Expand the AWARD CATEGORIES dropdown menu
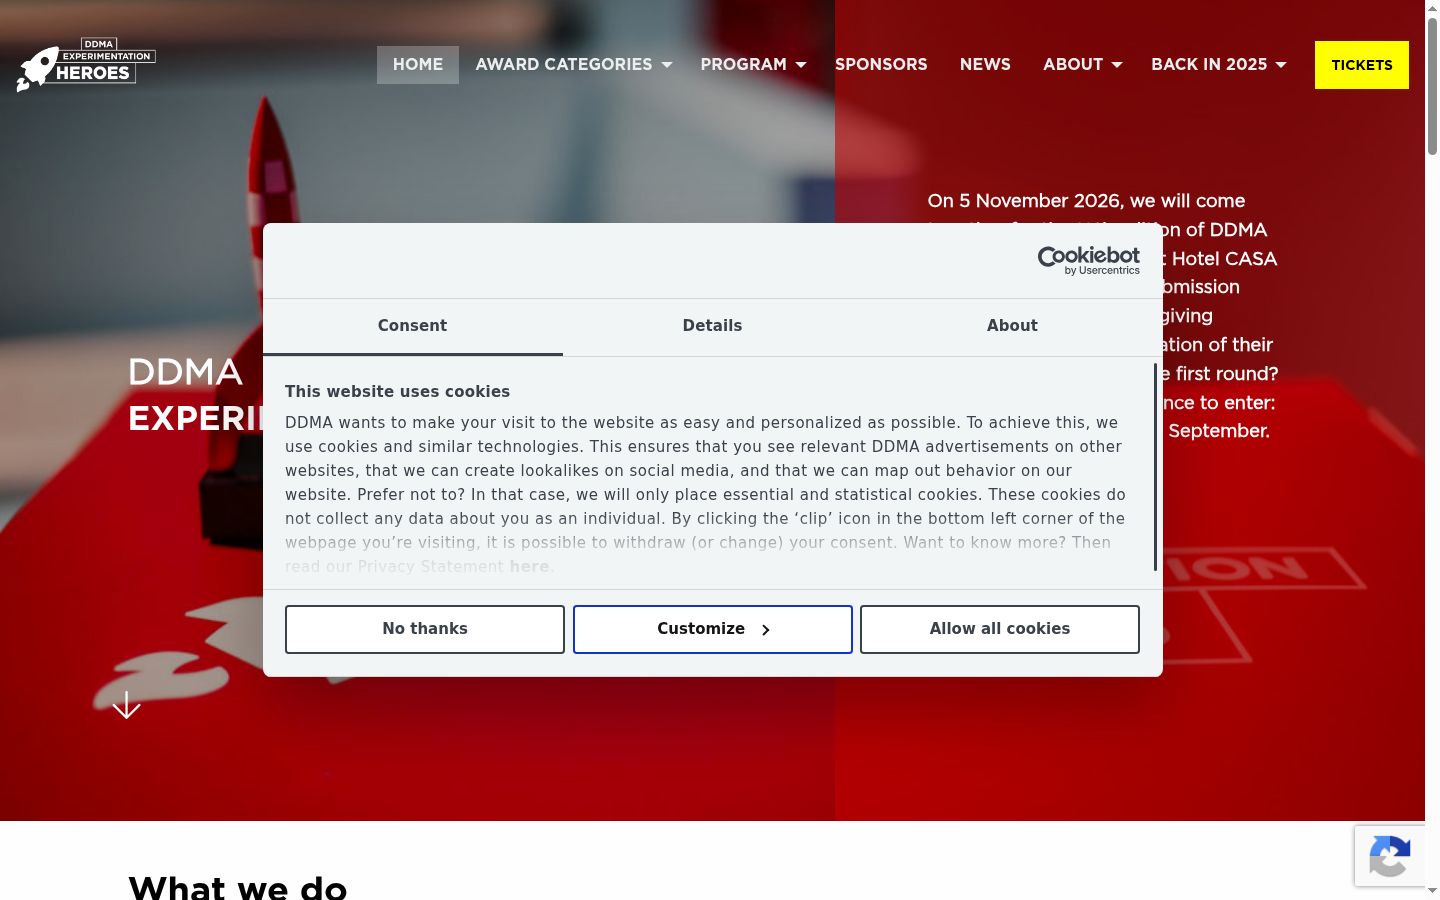 tap(574, 65)
